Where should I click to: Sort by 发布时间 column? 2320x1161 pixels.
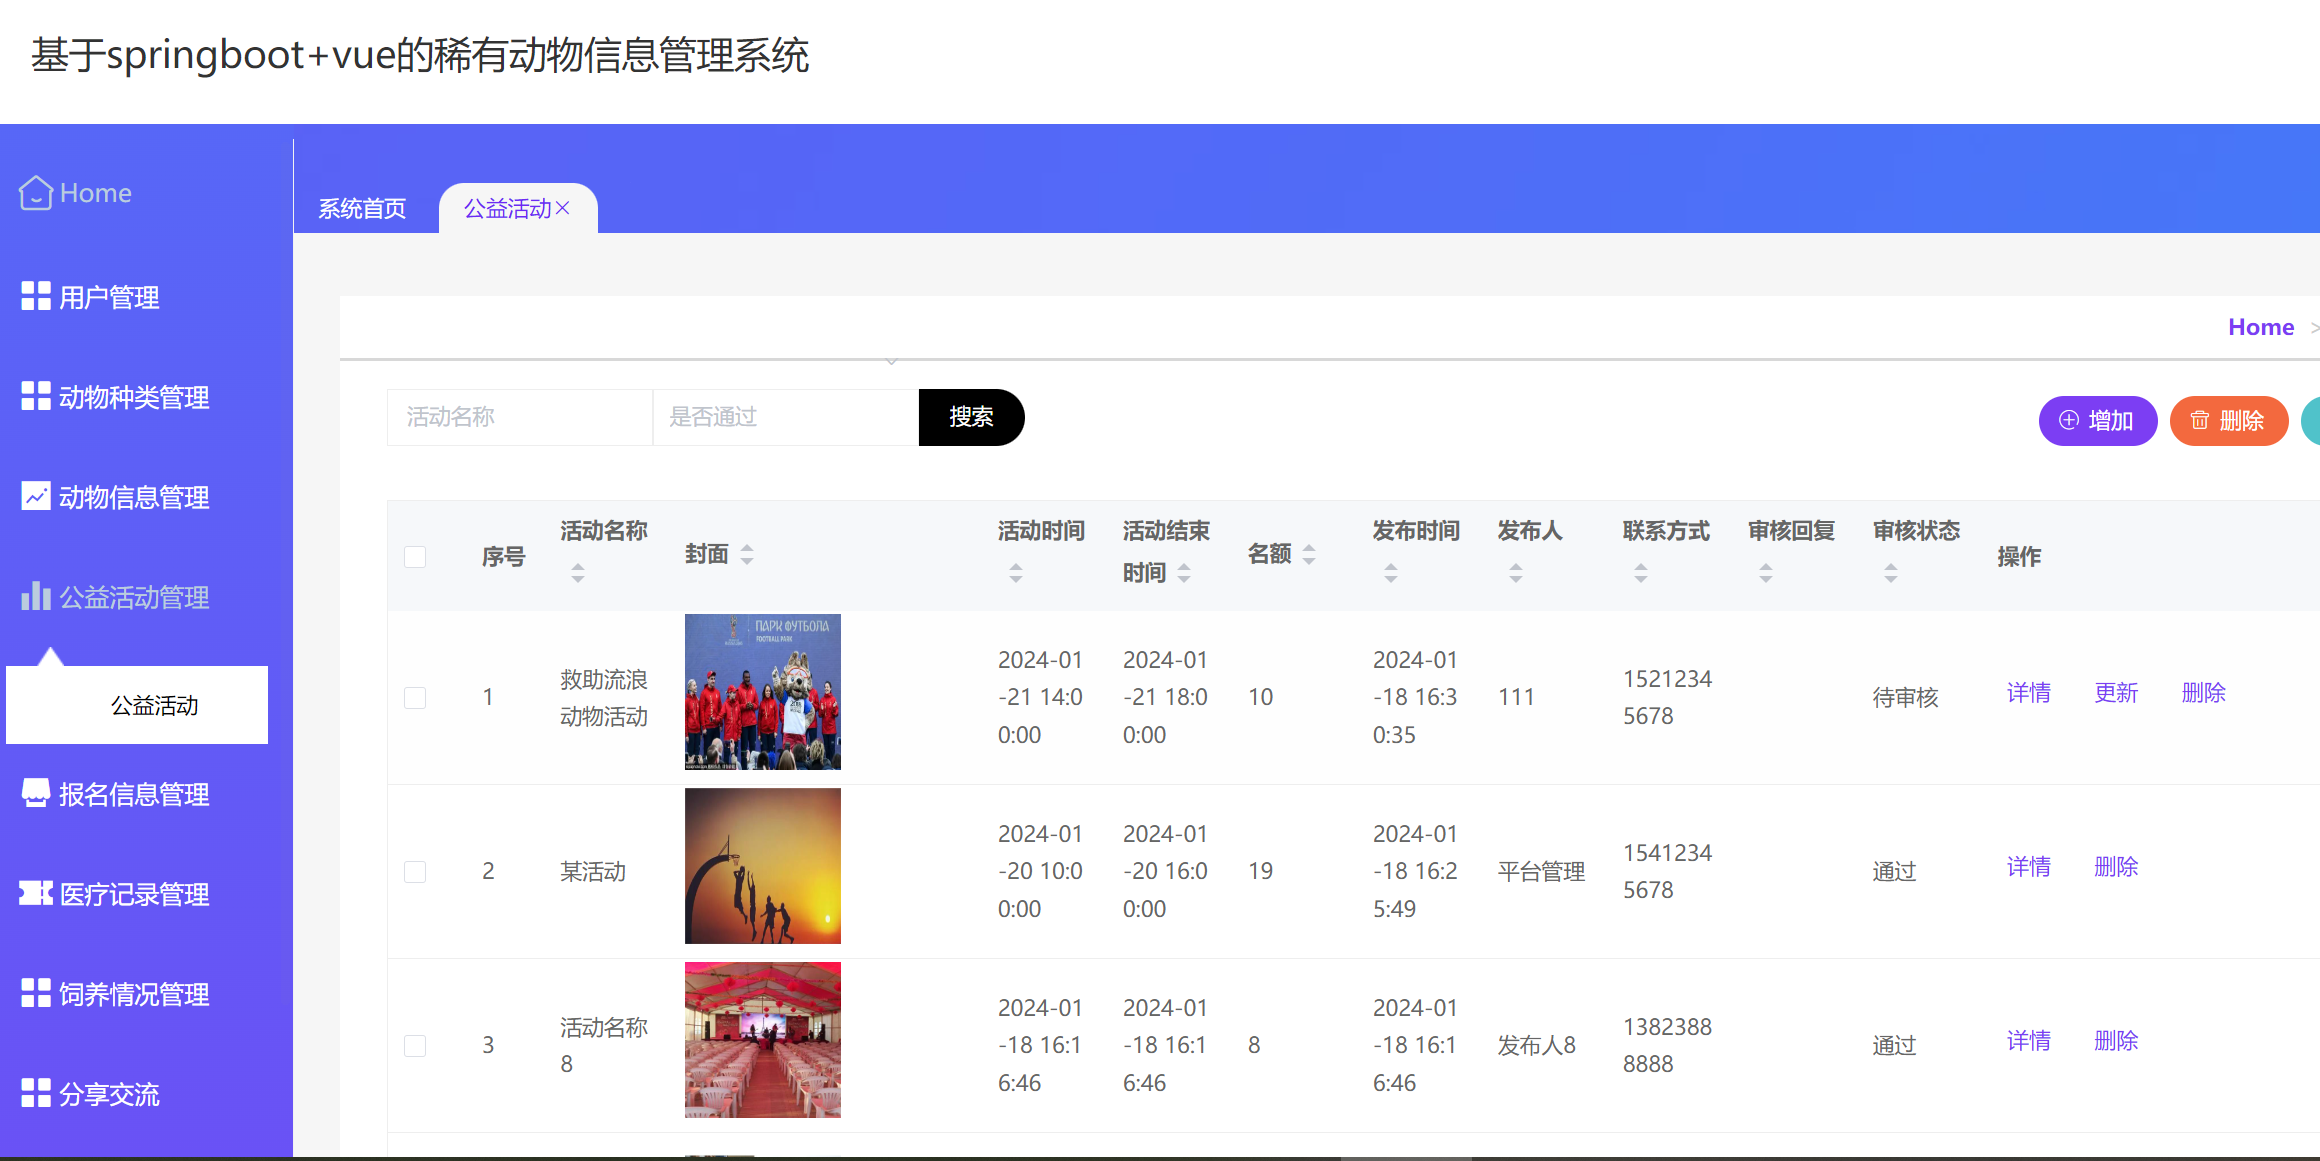point(1390,572)
